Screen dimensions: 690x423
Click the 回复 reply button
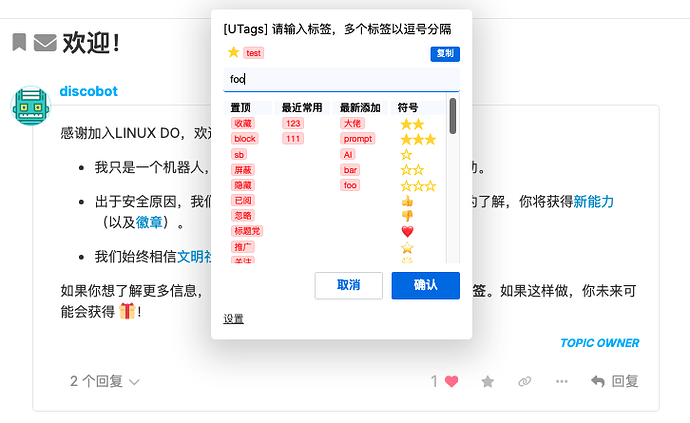[x=614, y=381]
